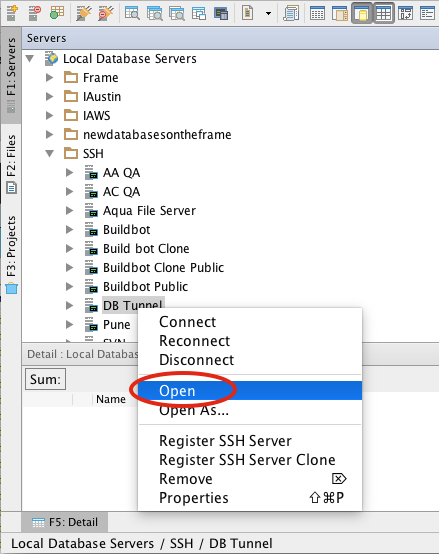Click the disconnect plug icon with red mark
This screenshot has width=439, height=554.
point(106,13)
